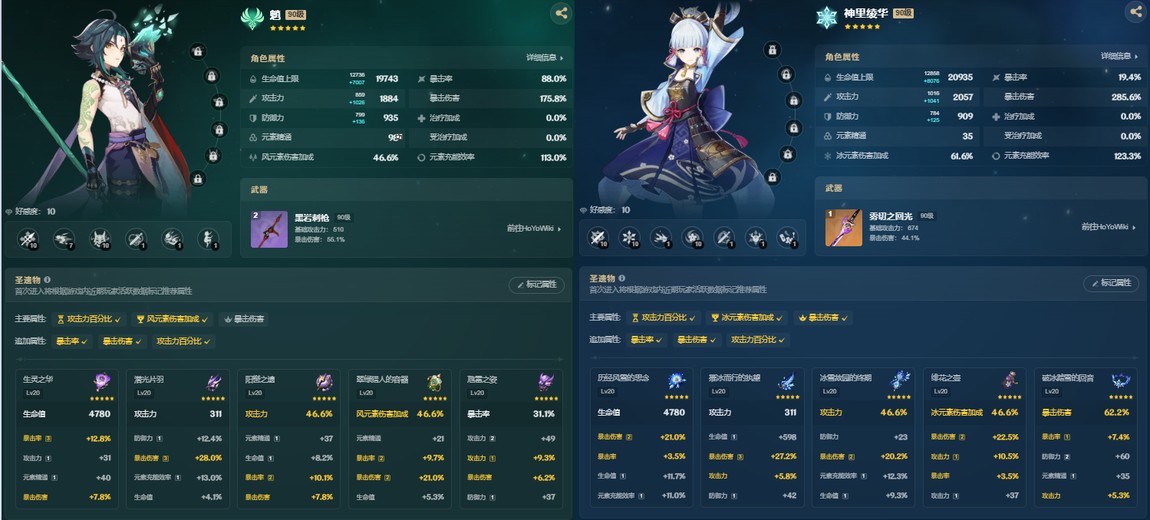Open 前往HoYoWiki link for 黑岩刺枪
Screen dimensions: 1150x520
coord(534,229)
